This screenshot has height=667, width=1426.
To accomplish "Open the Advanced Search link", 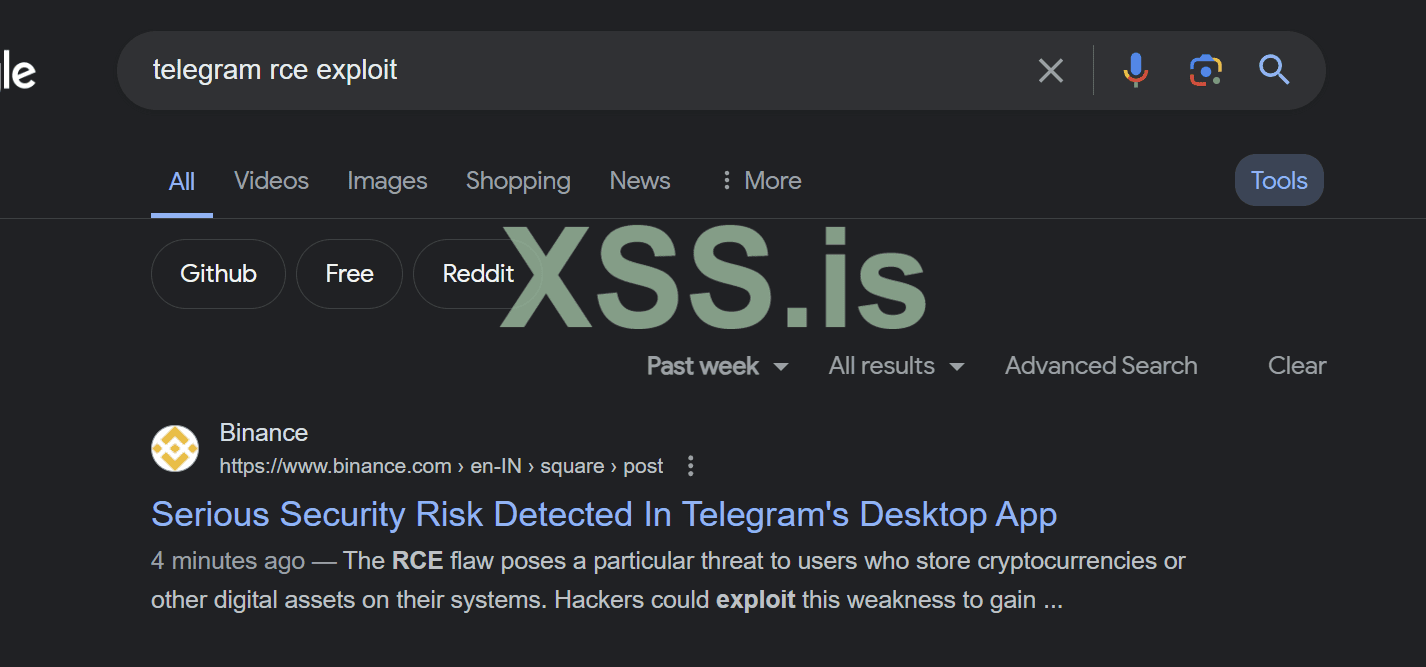I will [1101, 366].
